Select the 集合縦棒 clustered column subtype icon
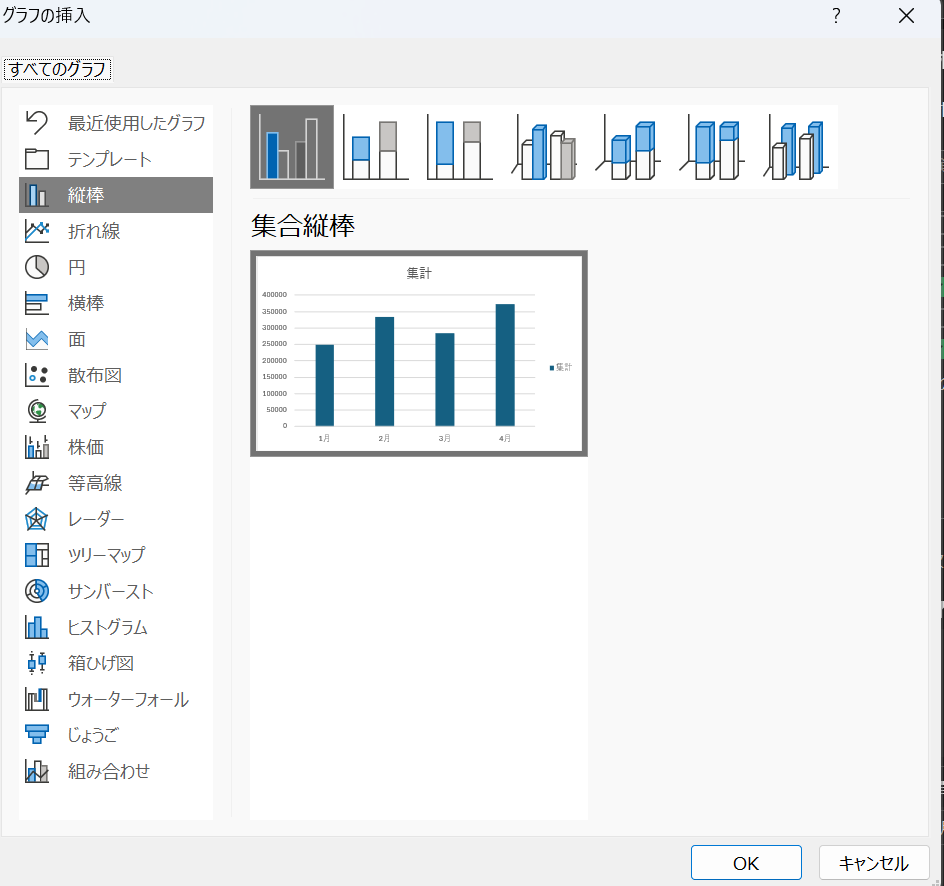This screenshot has height=886, width=944. [292, 148]
